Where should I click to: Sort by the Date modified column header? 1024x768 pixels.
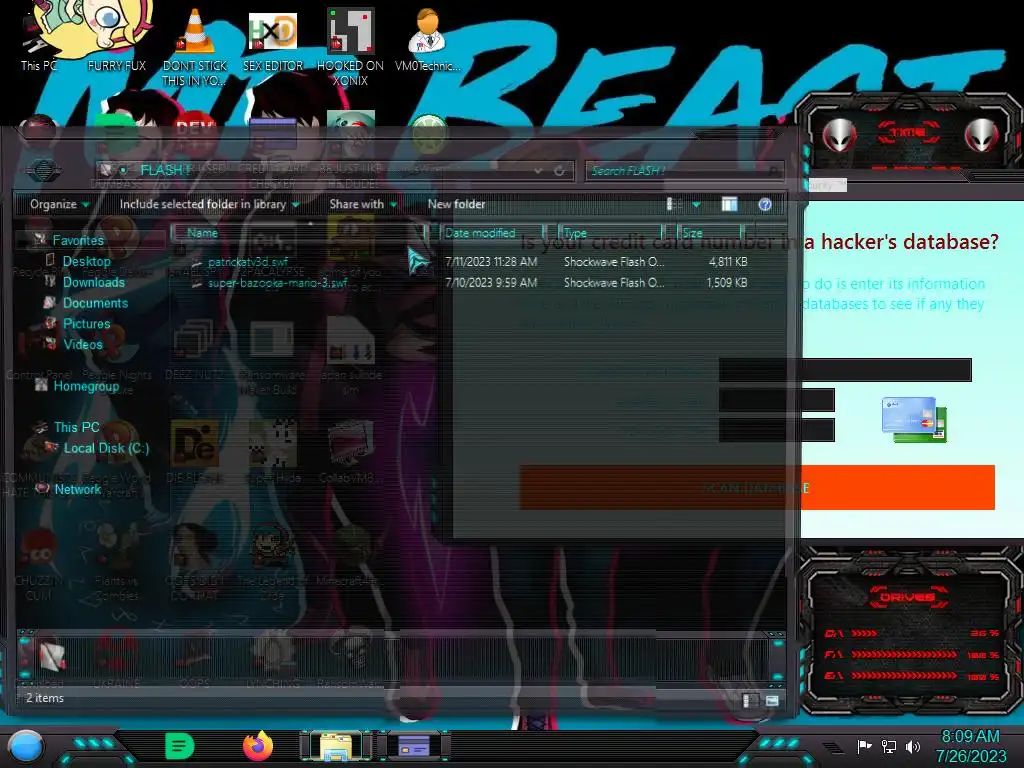tap(494, 233)
